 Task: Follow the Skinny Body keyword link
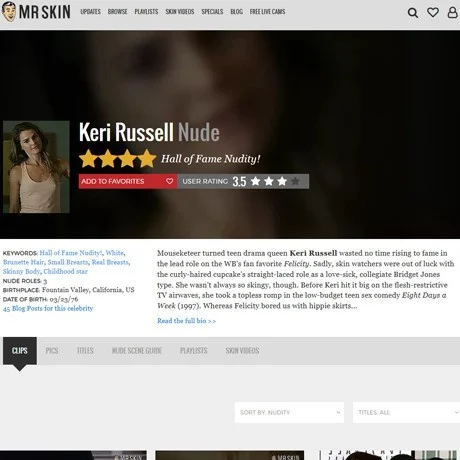21,271
